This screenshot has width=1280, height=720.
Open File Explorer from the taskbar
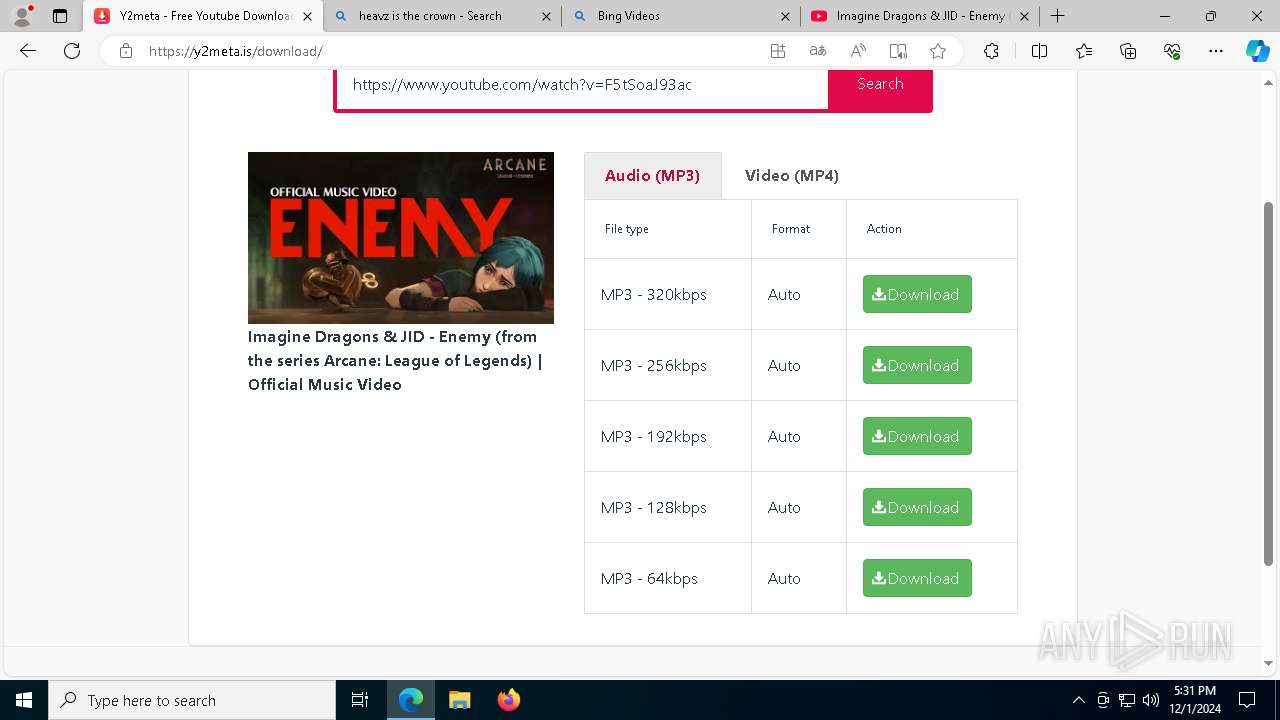pos(460,700)
